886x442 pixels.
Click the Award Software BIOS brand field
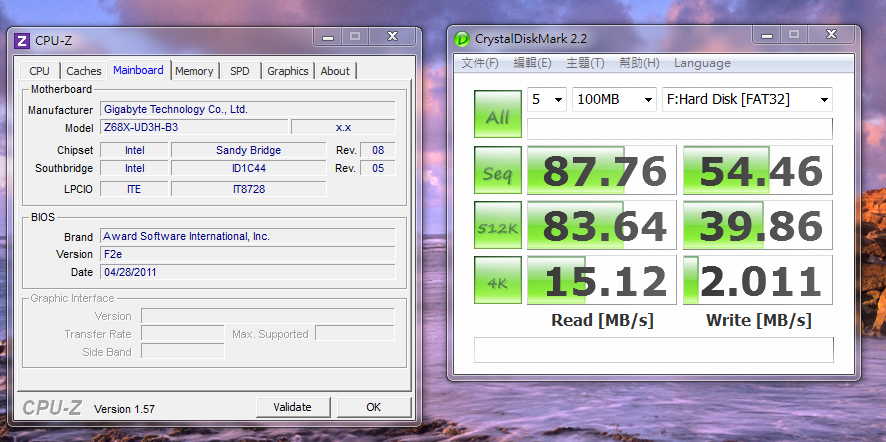(x=247, y=236)
